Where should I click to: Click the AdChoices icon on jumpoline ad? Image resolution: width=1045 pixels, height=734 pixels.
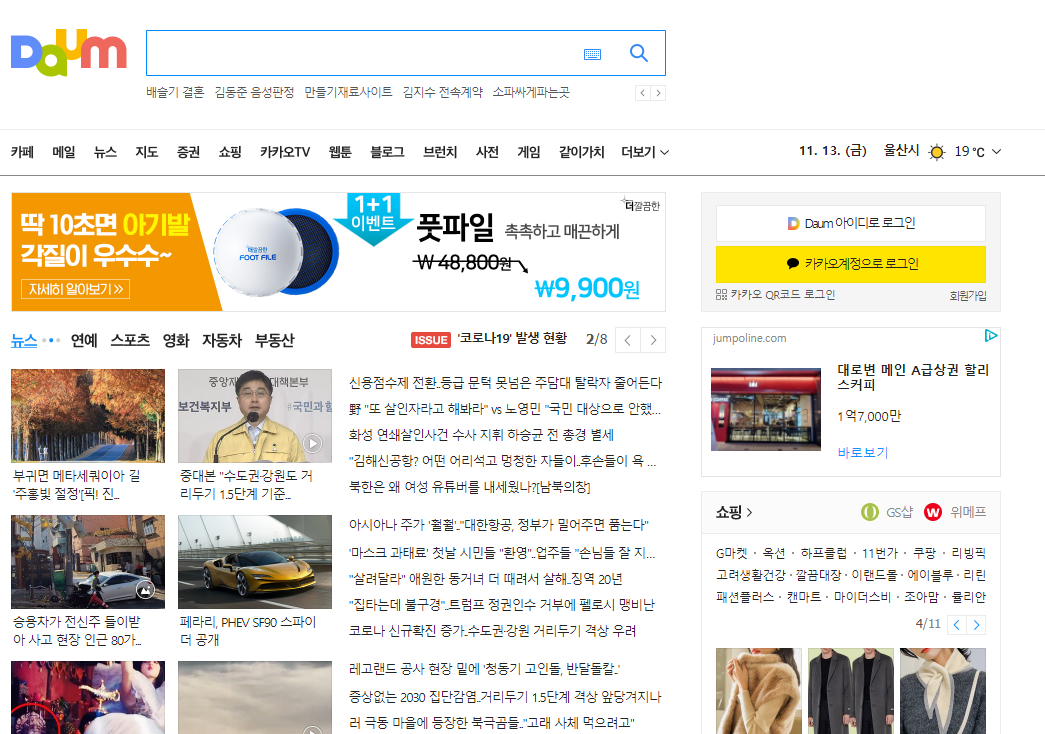click(990, 337)
